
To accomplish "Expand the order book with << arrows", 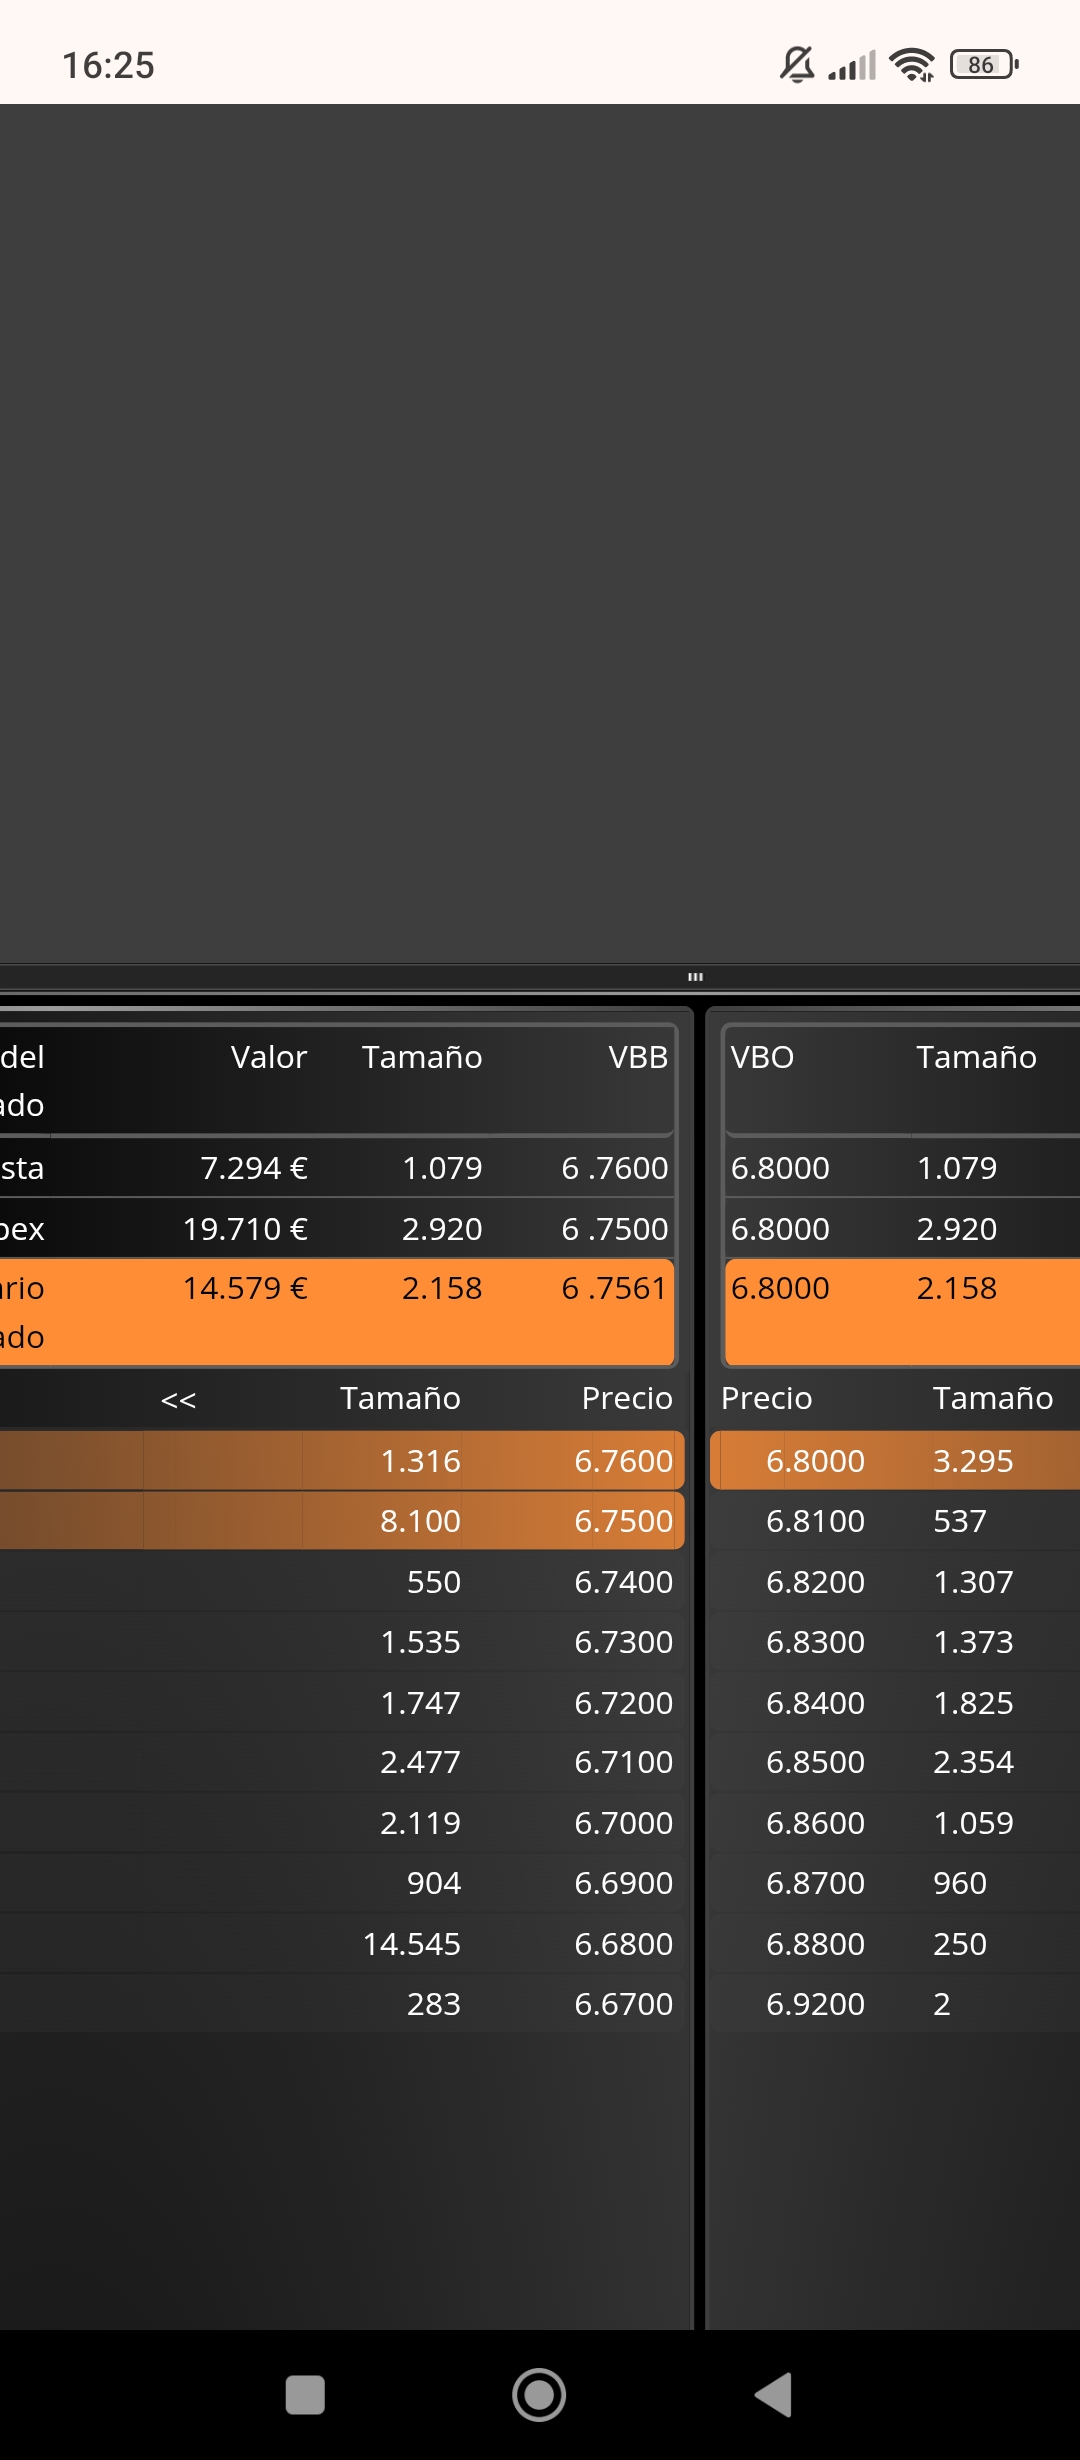I will click(x=178, y=1399).
